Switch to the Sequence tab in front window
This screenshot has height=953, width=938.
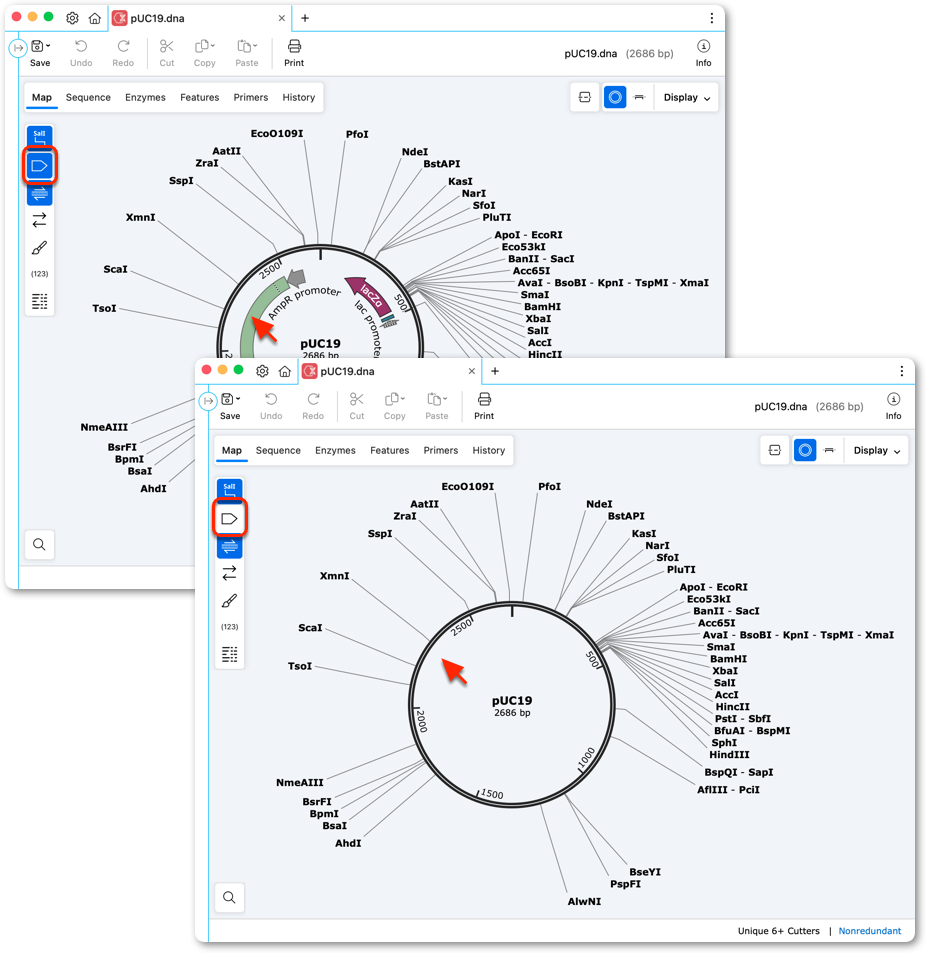click(278, 450)
